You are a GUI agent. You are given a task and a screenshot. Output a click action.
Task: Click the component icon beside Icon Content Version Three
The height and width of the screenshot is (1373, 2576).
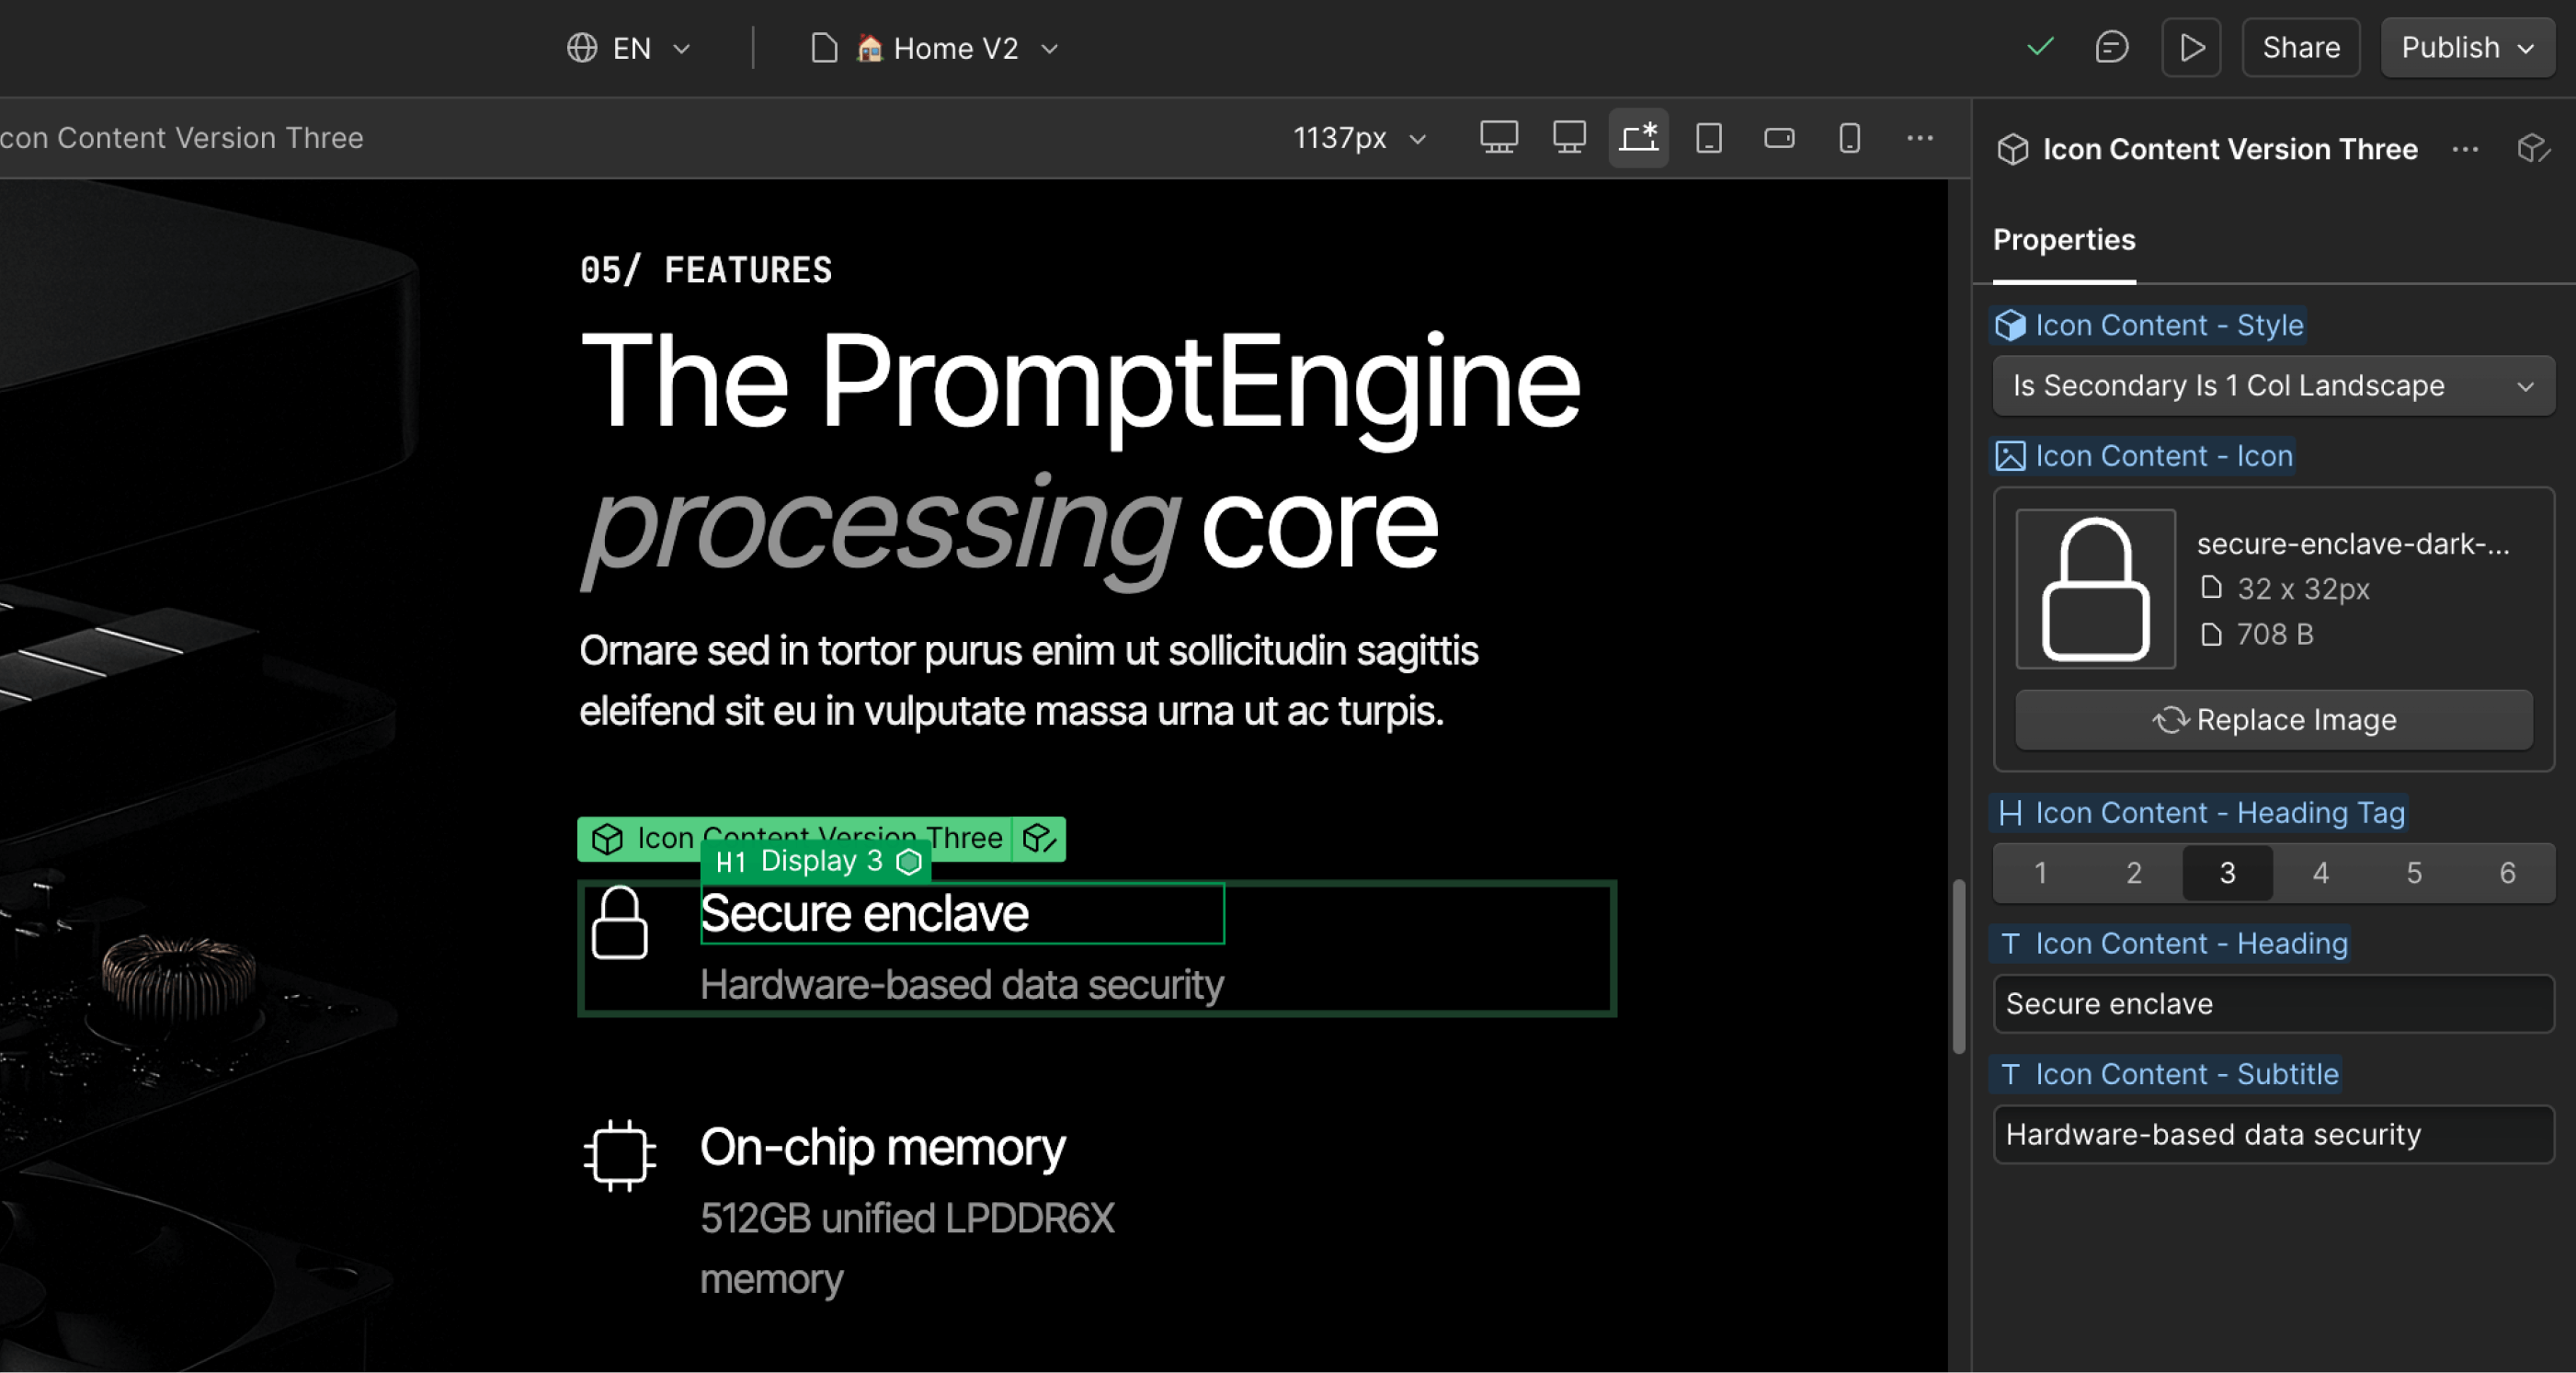click(x=2012, y=149)
